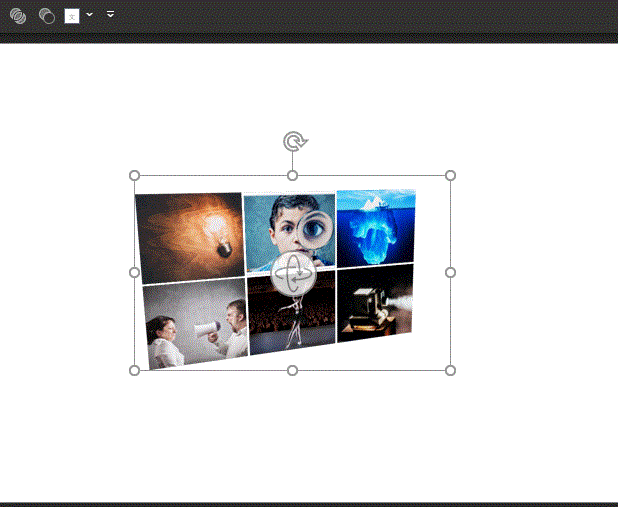Select the ballet dancer stage photo
618x507 pixels.
[x=292, y=315]
